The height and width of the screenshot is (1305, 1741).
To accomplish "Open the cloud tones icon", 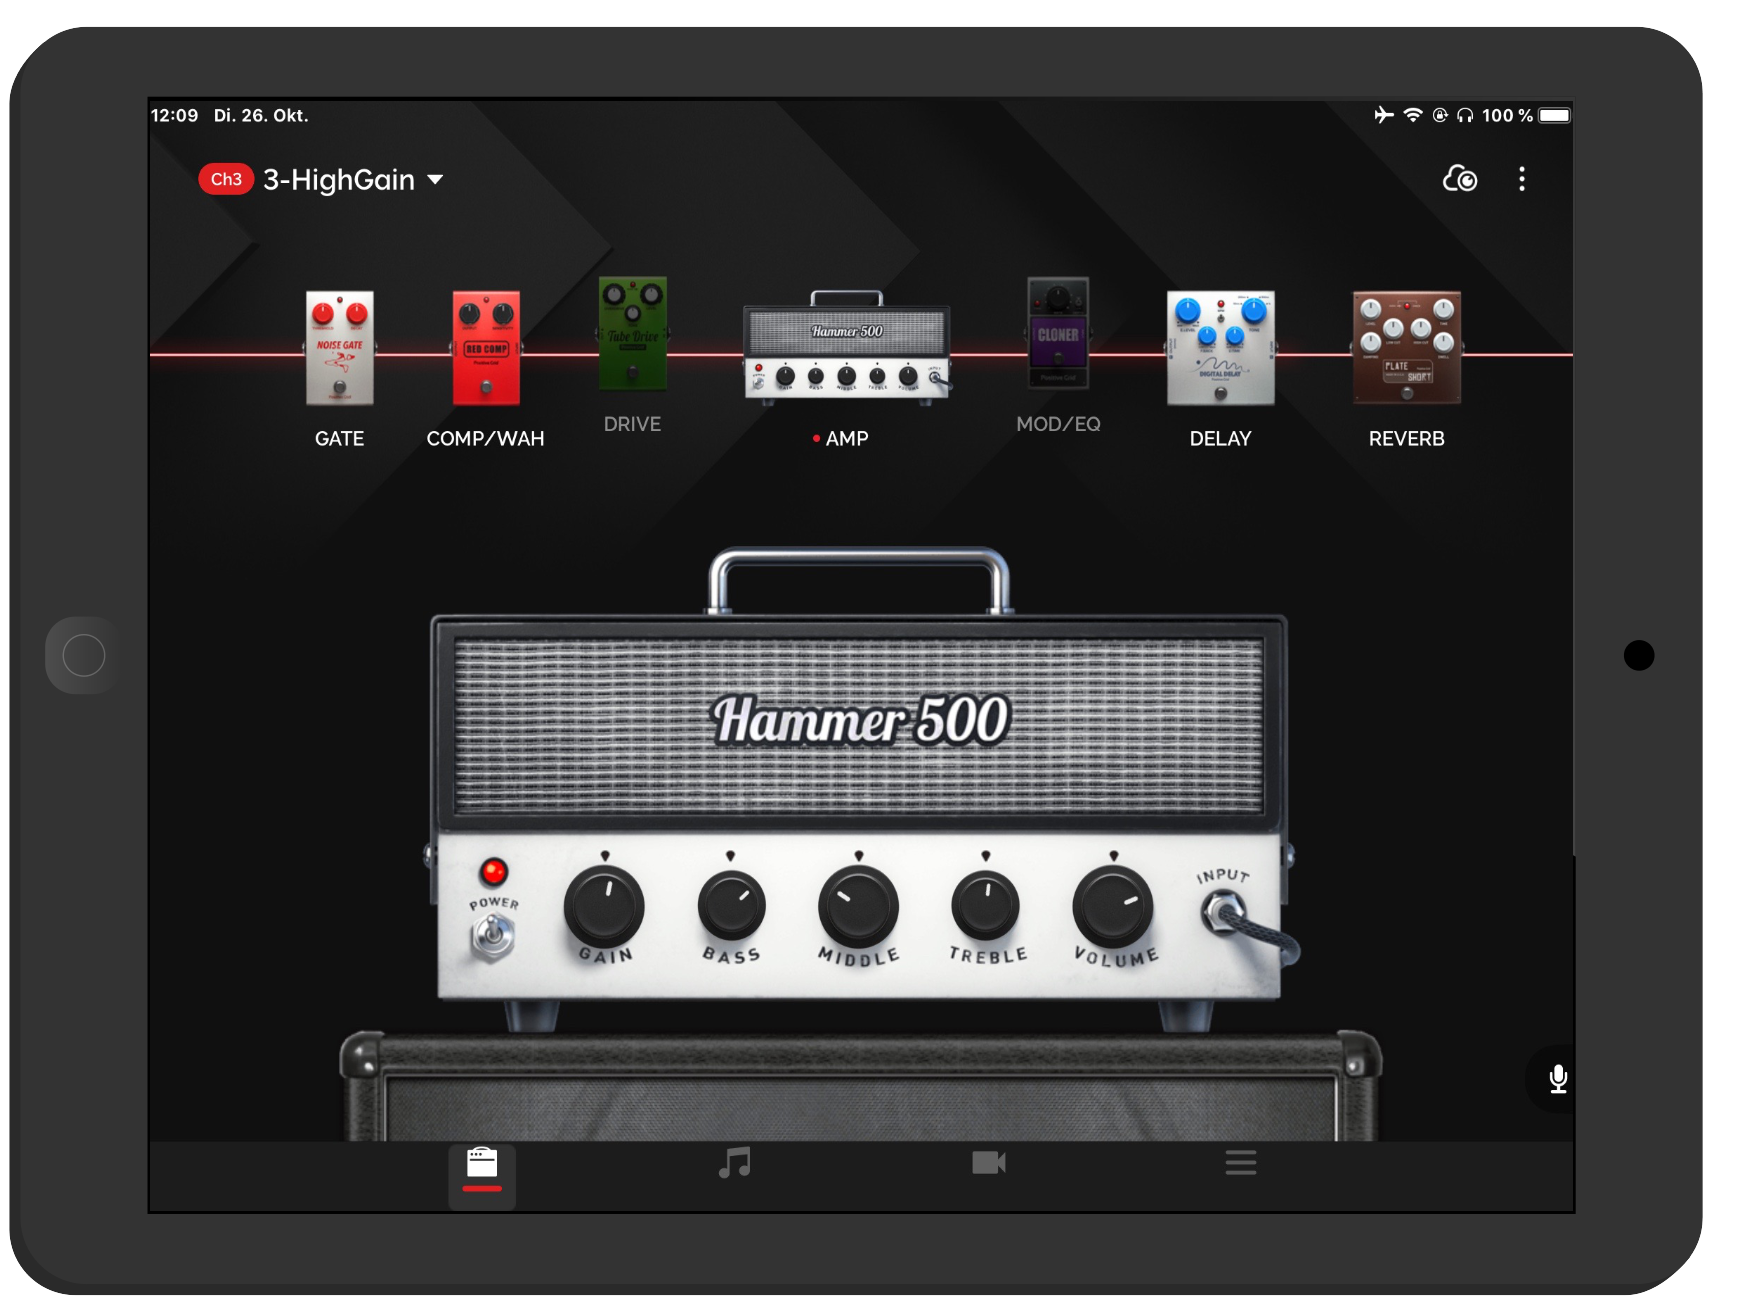I will [x=1459, y=179].
